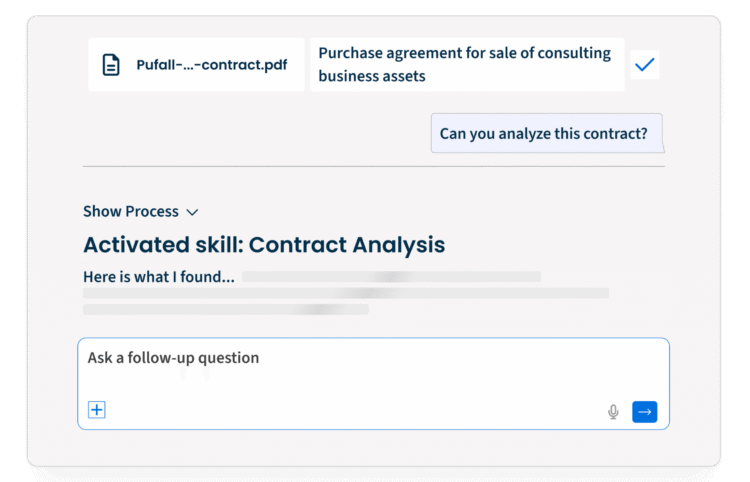
Task: Click the plus icon to add attachment
Action: [97, 410]
